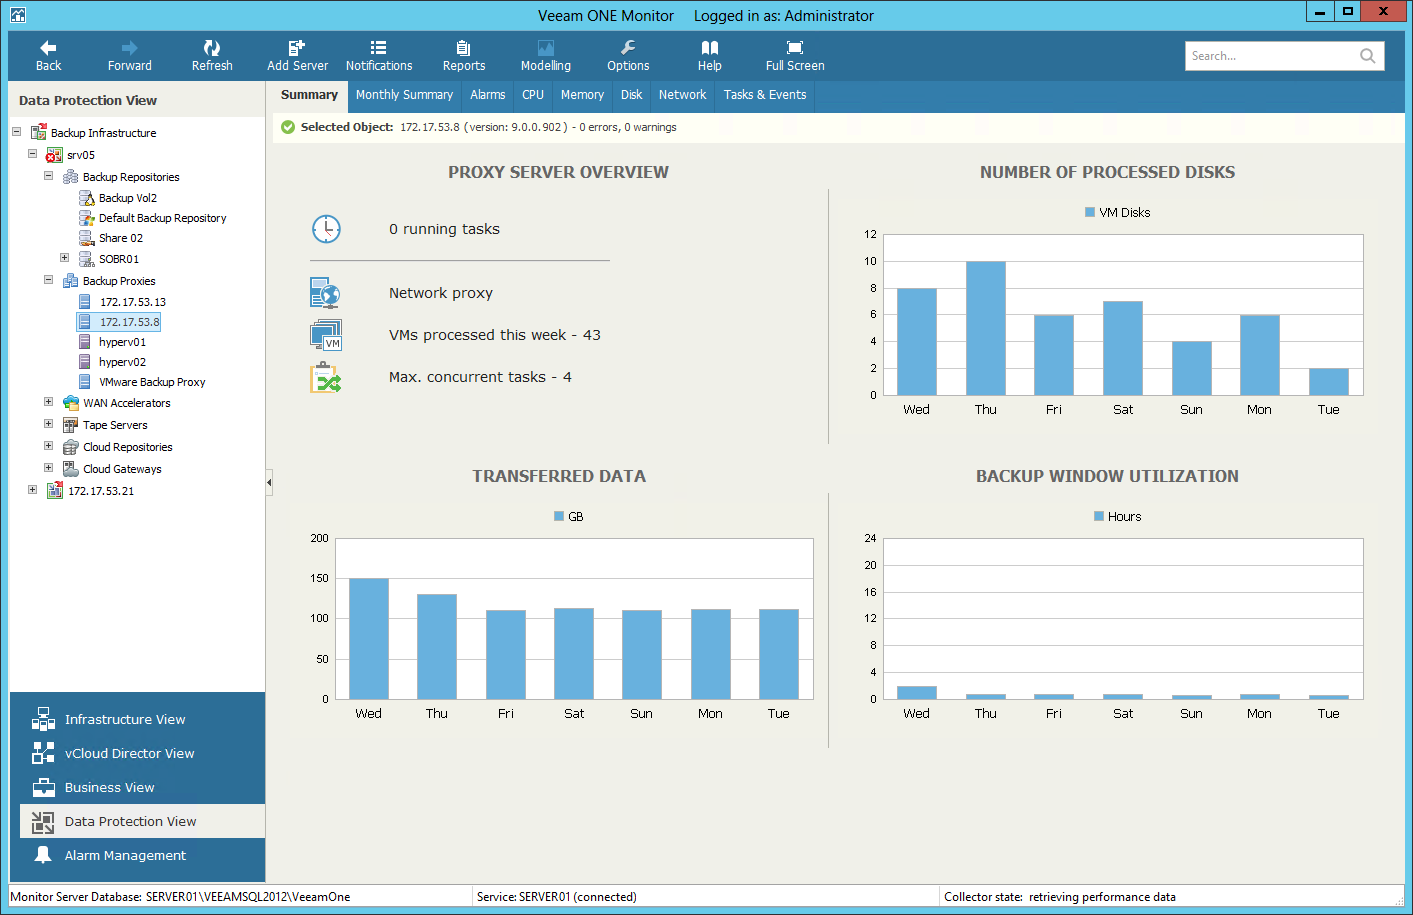Click the SOBR01 repository icon
The image size is (1413, 915).
coord(86,259)
